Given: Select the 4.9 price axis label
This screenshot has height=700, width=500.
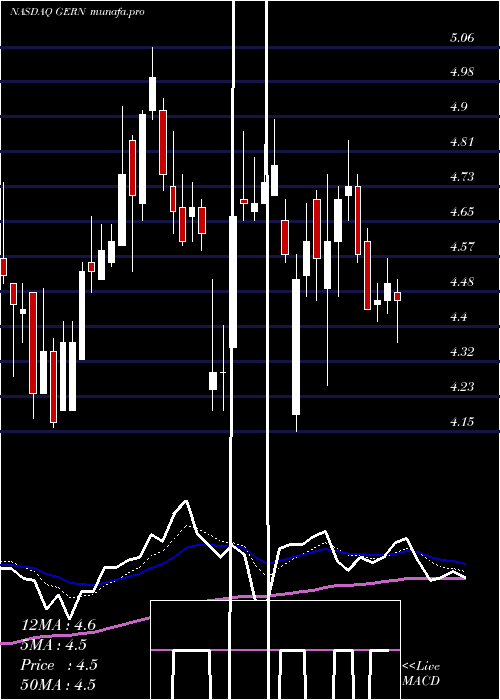Looking at the screenshot, I should (x=458, y=107).
